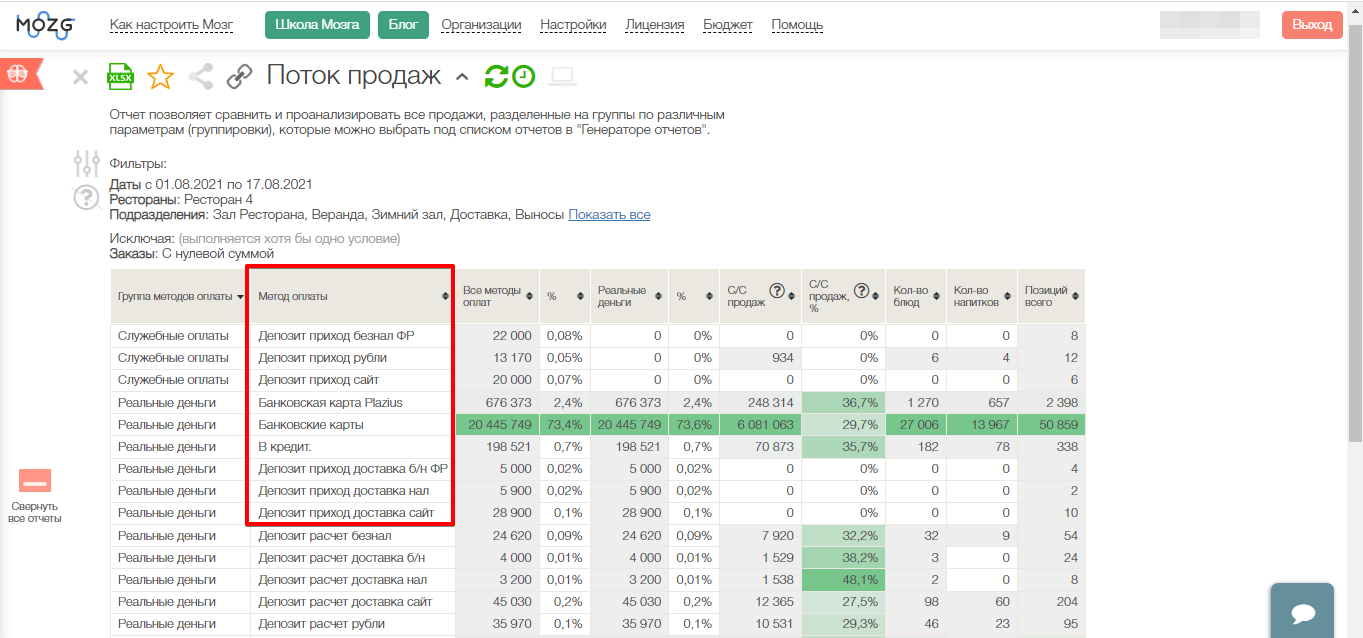Open the filter sliders settings icon
1363x638 pixels.
87,163
